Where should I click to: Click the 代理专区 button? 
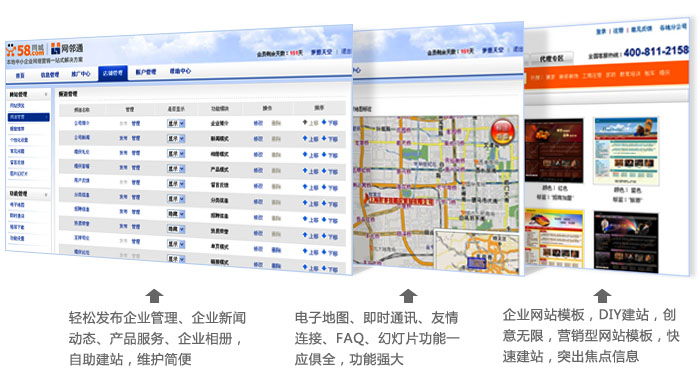click(552, 59)
